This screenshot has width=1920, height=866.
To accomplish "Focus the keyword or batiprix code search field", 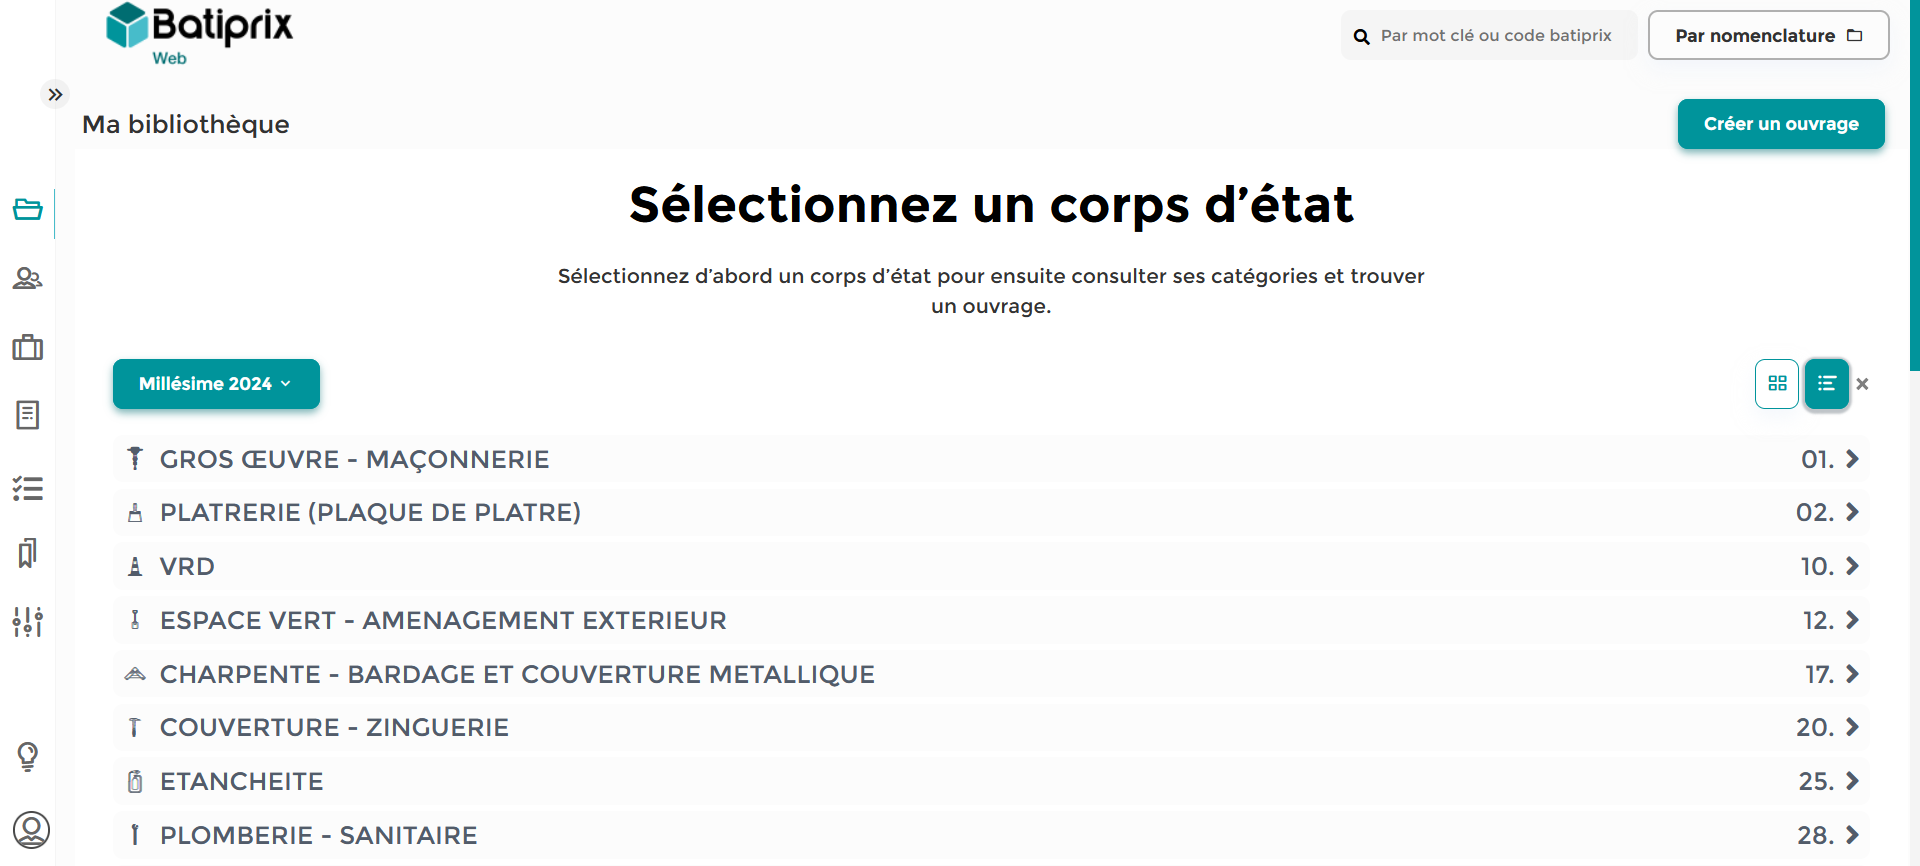I will (x=1489, y=35).
